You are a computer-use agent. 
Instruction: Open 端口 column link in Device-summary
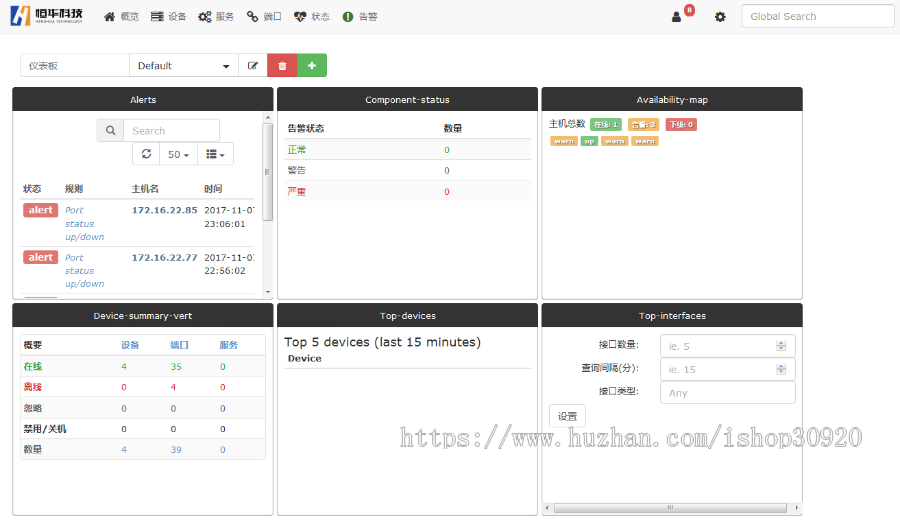(179, 345)
